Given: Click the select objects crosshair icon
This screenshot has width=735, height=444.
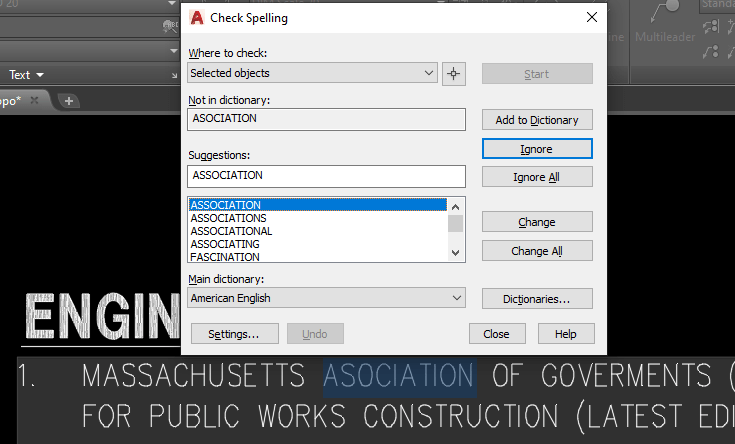Looking at the screenshot, I should (x=453, y=74).
